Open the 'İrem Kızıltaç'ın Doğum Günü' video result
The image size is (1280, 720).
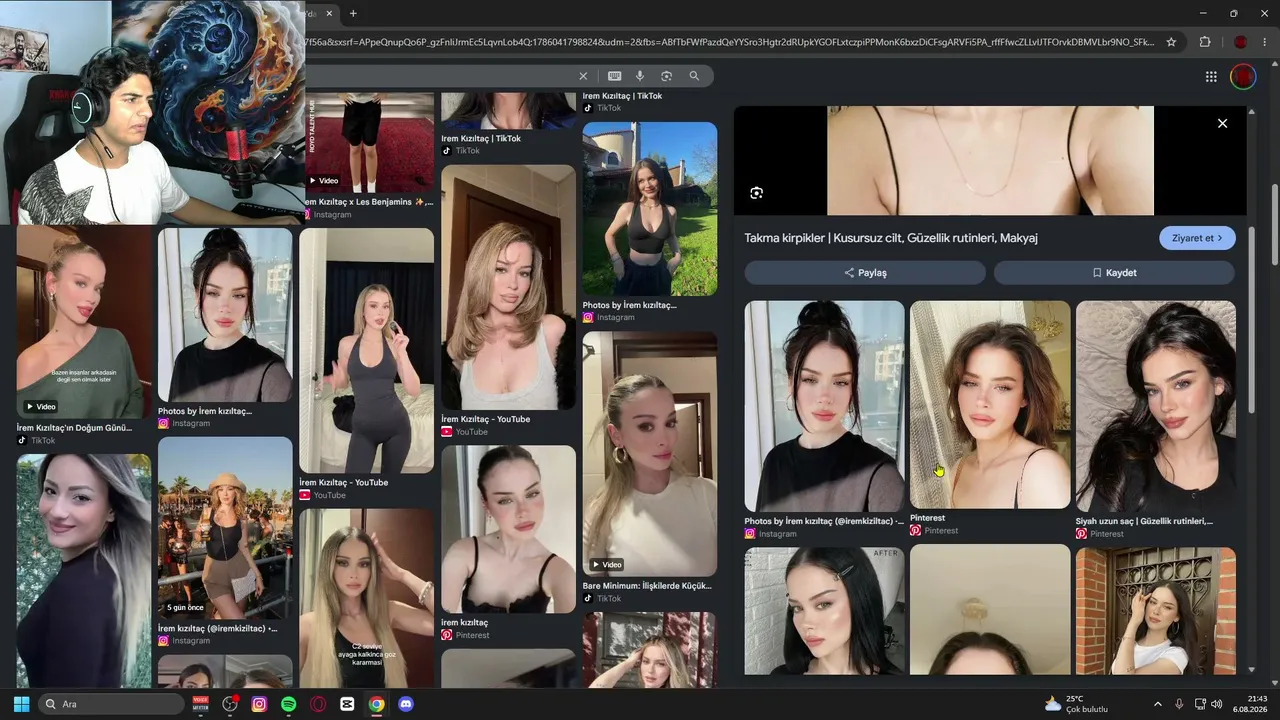pyautogui.click(x=84, y=322)
